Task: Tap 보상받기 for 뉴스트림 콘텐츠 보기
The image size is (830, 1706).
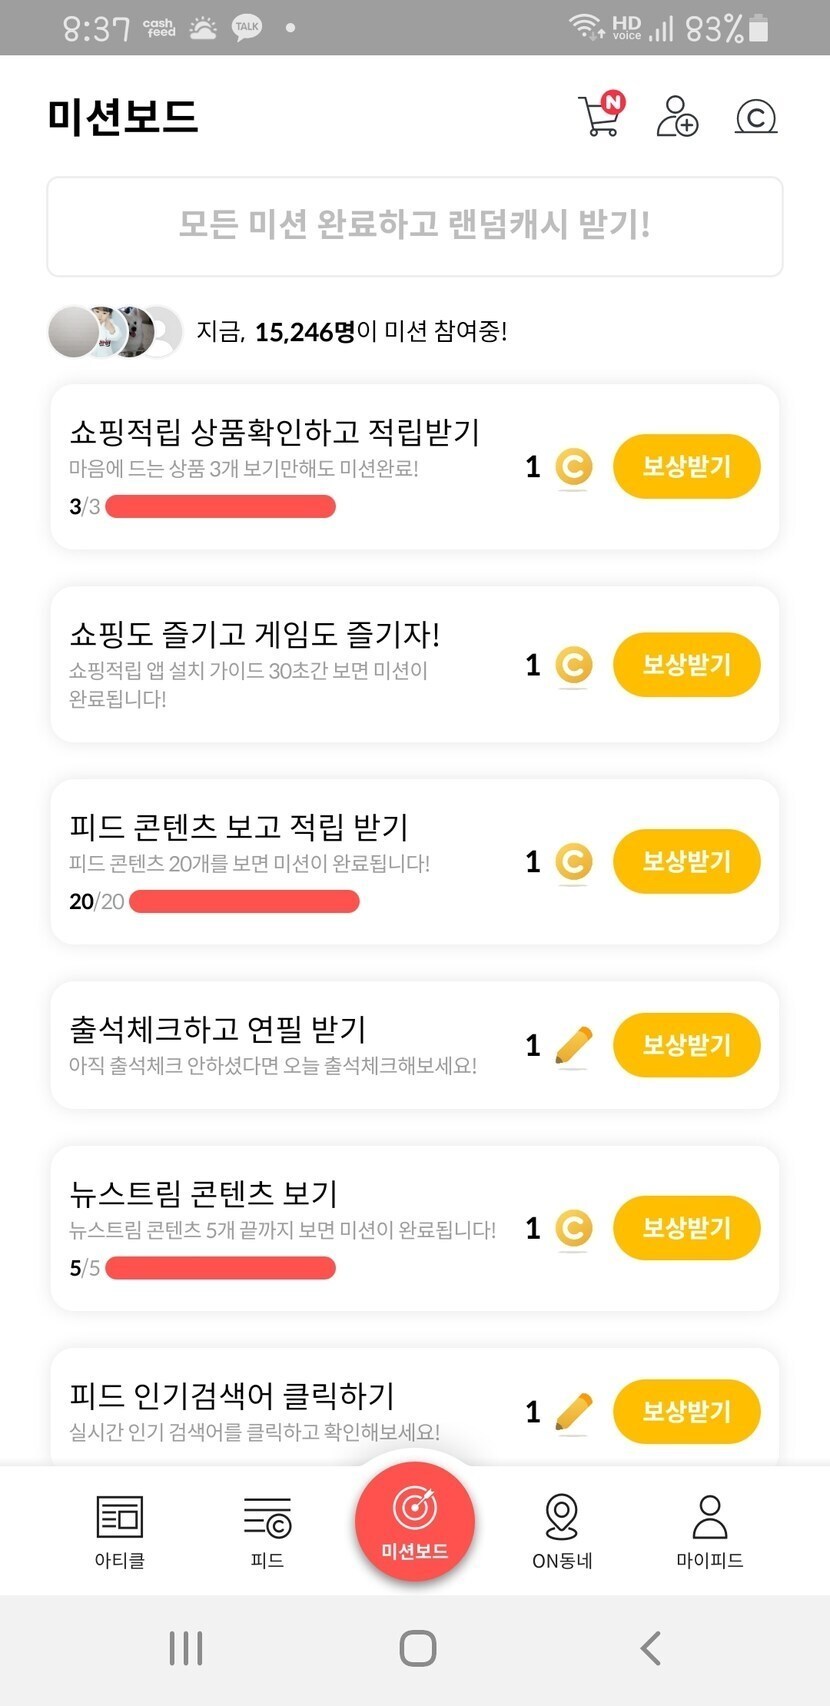Action: tap(686, 1228)
